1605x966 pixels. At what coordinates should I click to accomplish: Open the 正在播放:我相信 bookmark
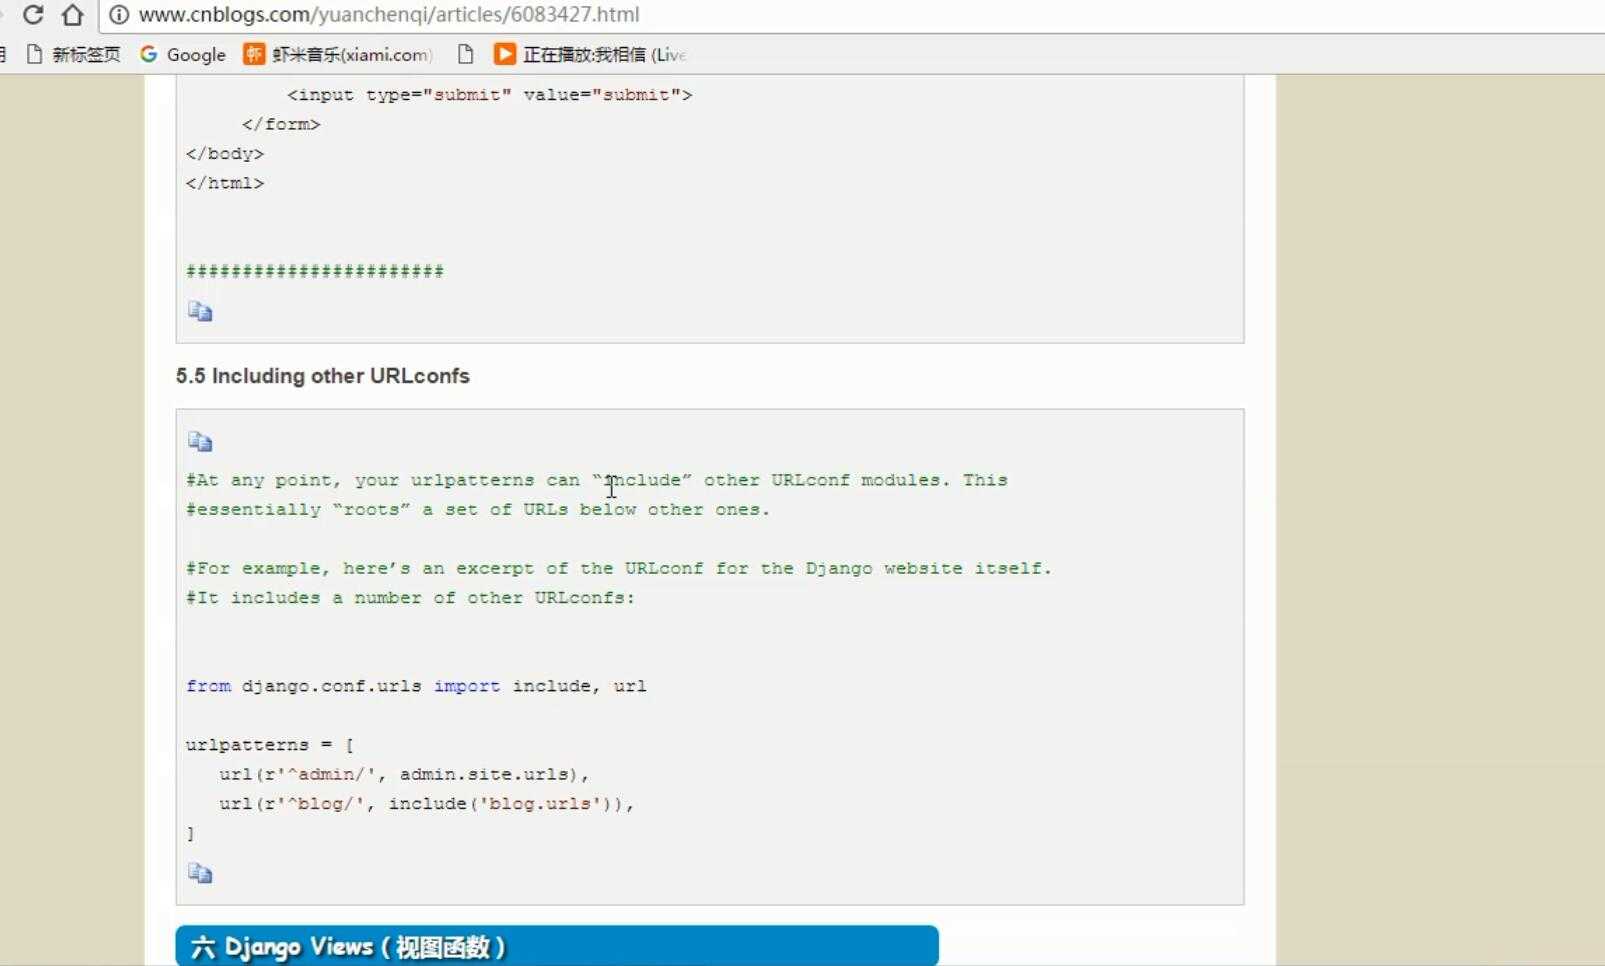point(590,54)
